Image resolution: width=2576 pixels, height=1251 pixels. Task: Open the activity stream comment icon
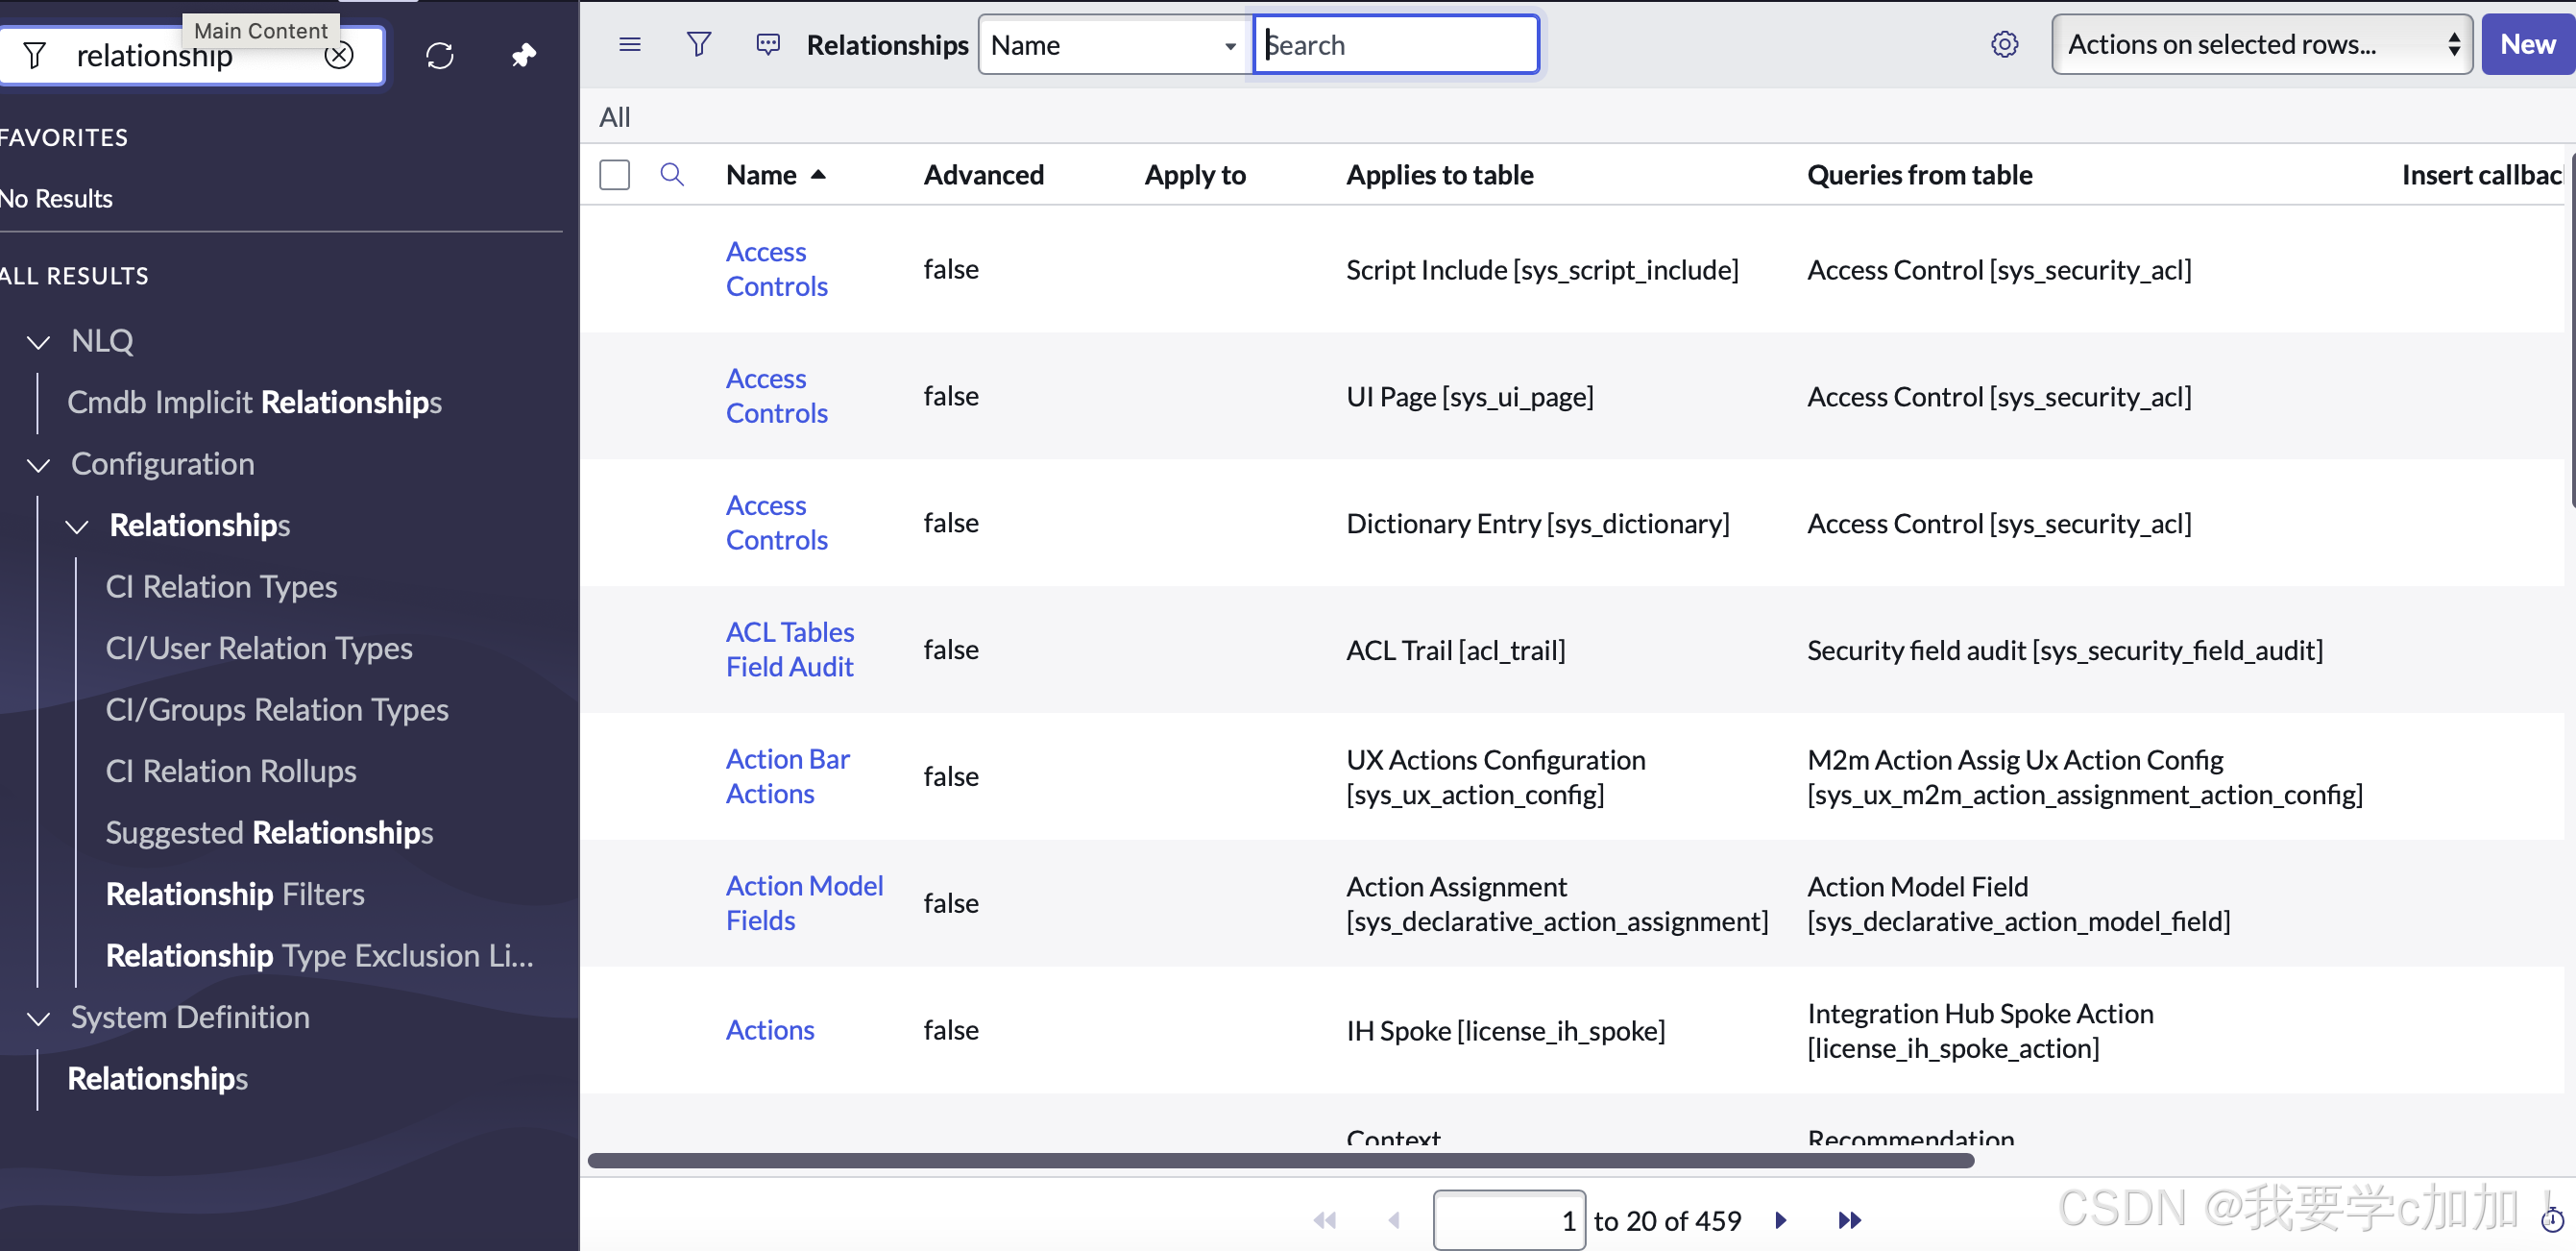click(768, 44)
